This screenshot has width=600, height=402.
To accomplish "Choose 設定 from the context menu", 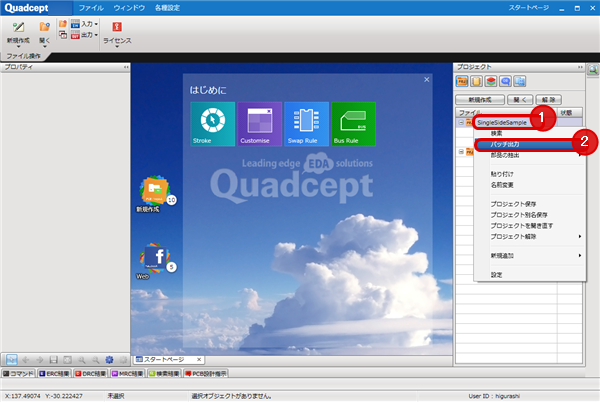I will tap(530, 275).
